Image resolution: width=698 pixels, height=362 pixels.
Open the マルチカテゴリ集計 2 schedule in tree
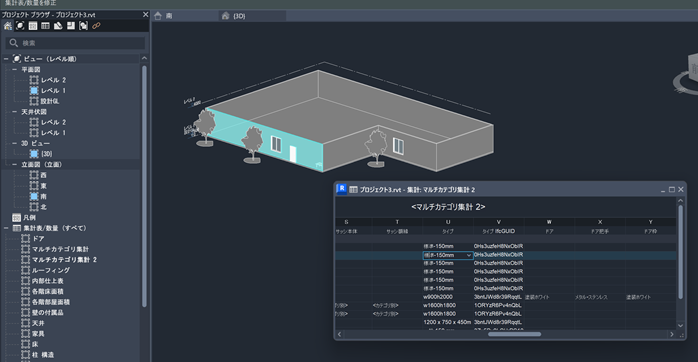[64, 260]
